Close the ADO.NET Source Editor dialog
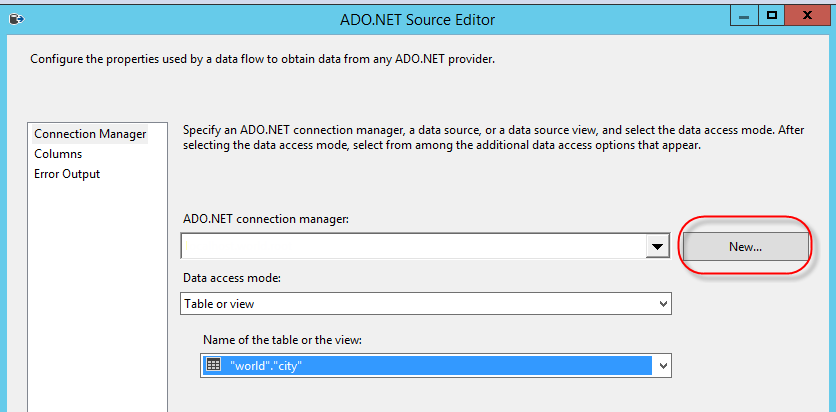This screenshot has width=836, height=412. coord(808,17)
